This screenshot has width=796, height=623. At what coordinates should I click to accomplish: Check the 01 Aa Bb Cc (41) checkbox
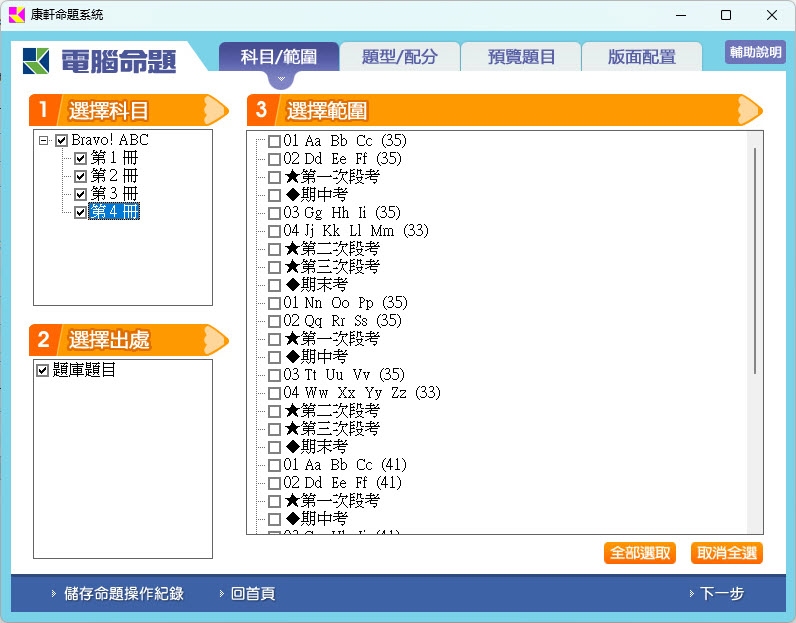[x=274, y=465]
